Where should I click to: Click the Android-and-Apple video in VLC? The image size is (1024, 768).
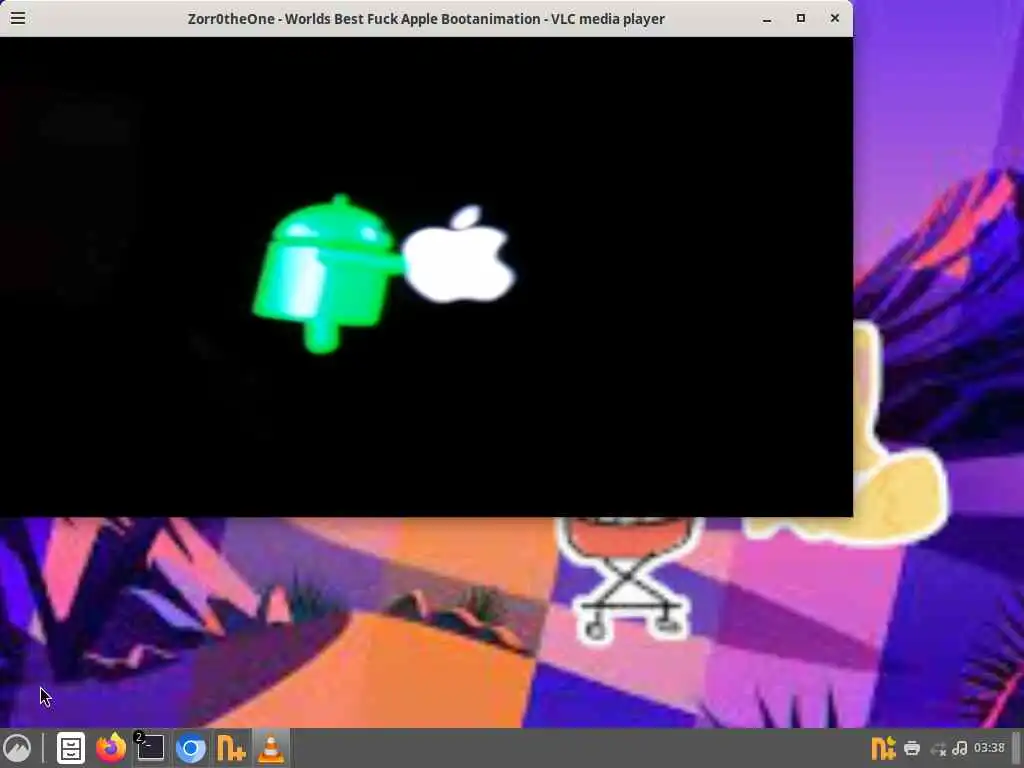pyautogui.click(x=426, y=276)
